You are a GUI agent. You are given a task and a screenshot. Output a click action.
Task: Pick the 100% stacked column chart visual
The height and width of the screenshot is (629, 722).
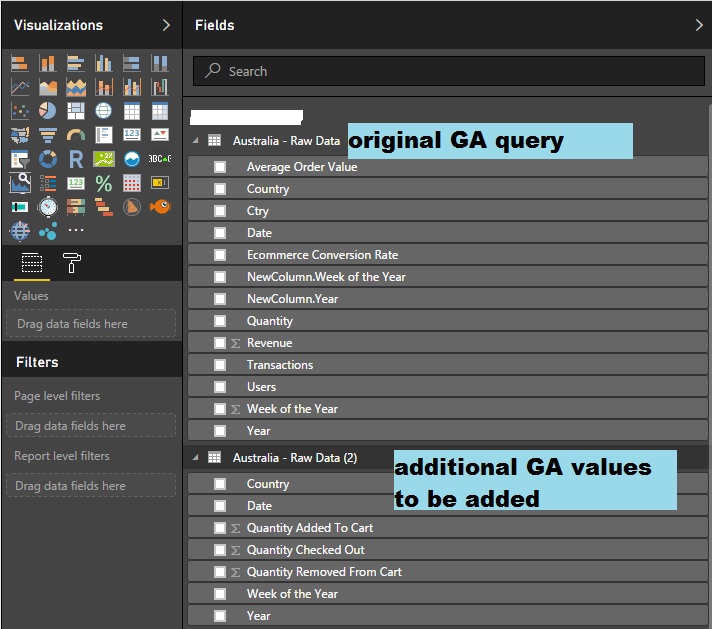pyautogui.click(x=160, y=63)
